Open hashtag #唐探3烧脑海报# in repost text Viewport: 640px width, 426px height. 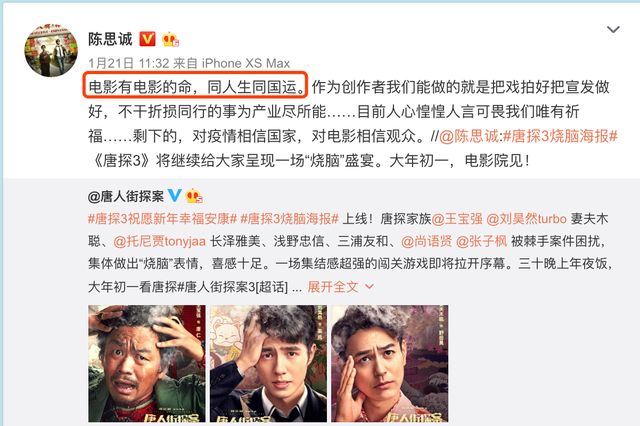click(x=560, y=136)
